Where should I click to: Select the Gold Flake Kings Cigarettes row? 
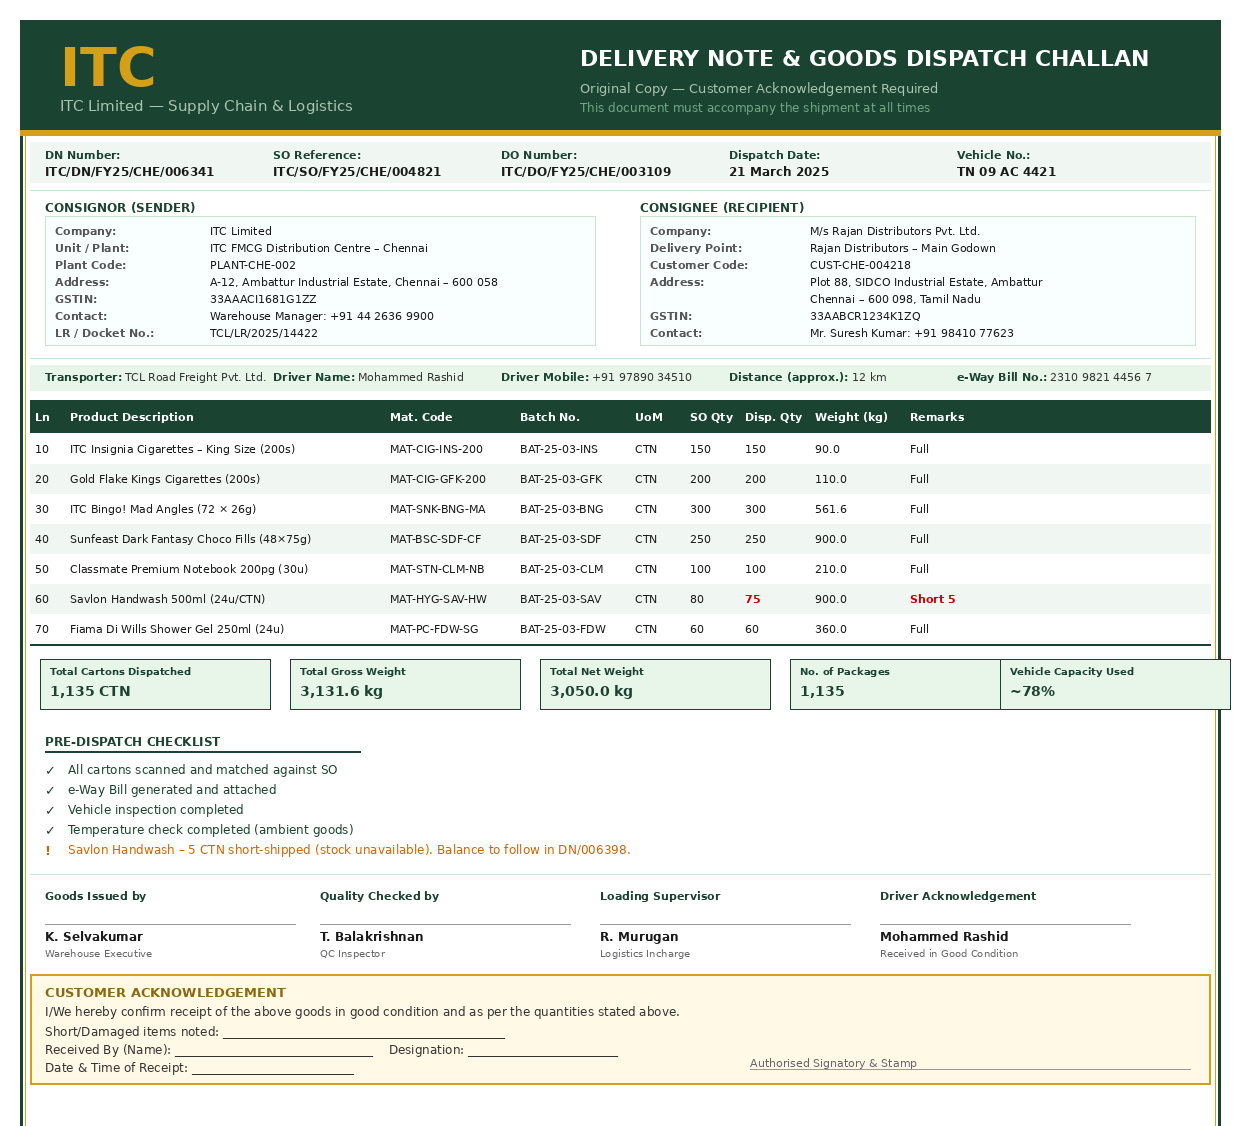coord(620,479)
